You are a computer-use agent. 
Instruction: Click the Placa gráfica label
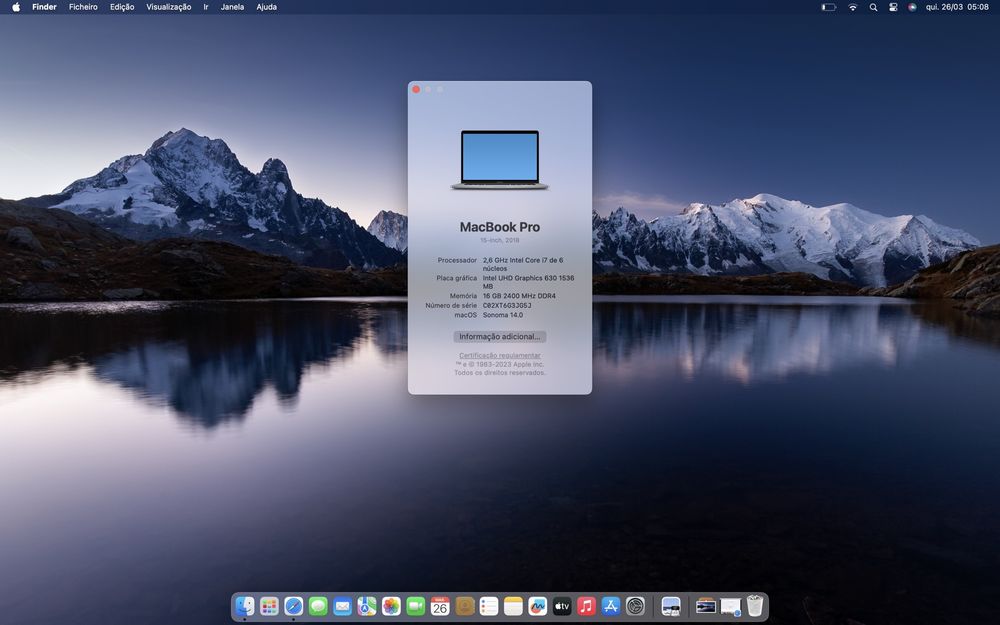pos(457,278)
